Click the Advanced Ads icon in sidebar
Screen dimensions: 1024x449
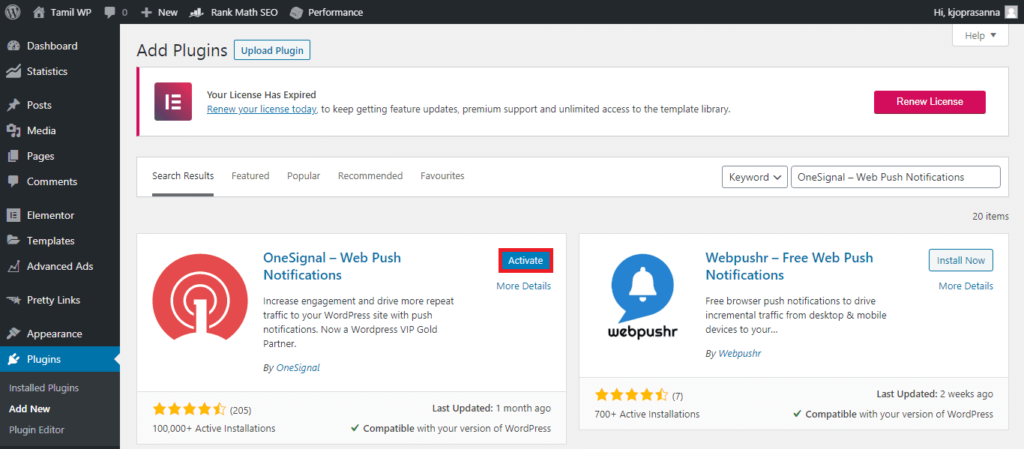click(x=13, y=266)
